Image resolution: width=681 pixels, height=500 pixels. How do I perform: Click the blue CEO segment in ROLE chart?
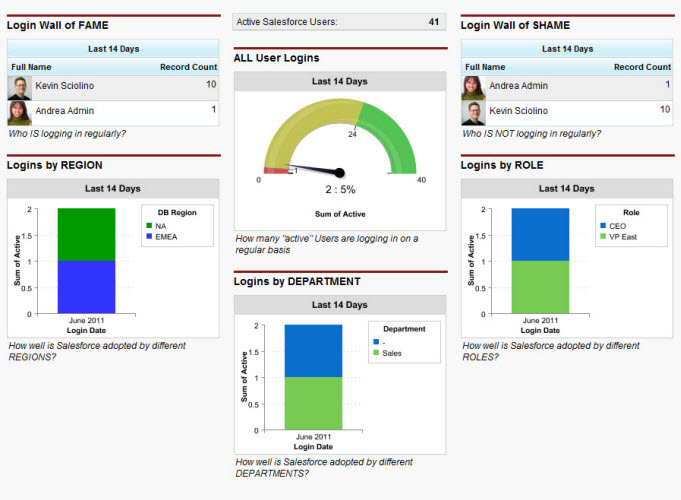pyautogui.click(x=540, y=235)
